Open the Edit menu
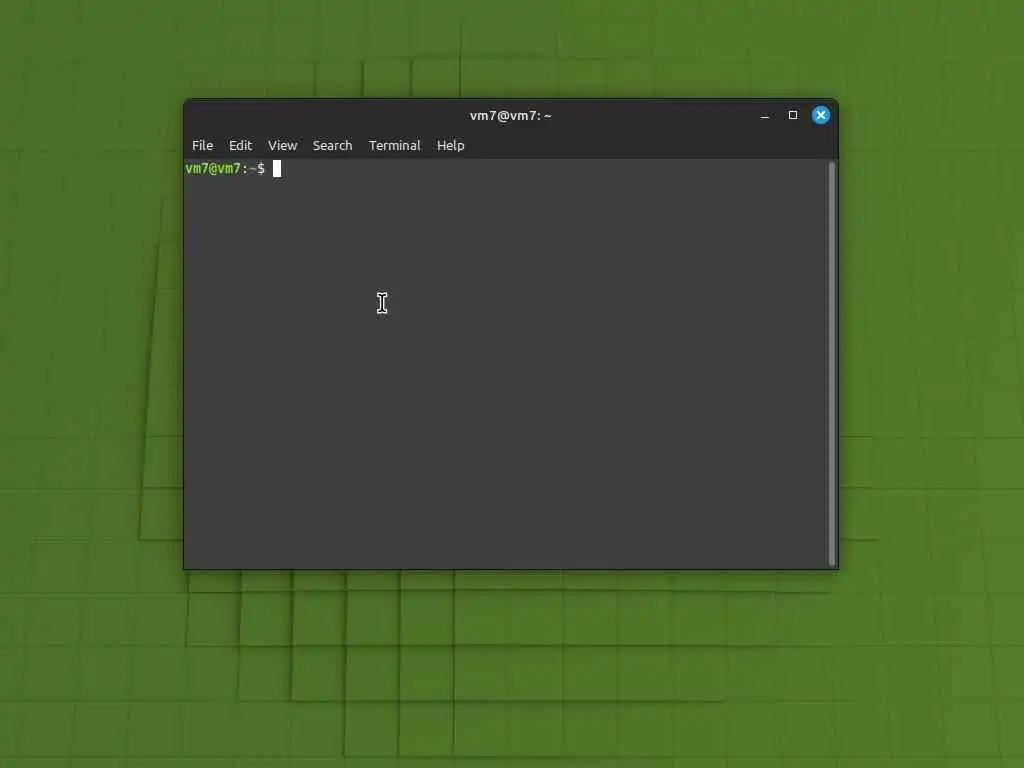 coord(240,145)
